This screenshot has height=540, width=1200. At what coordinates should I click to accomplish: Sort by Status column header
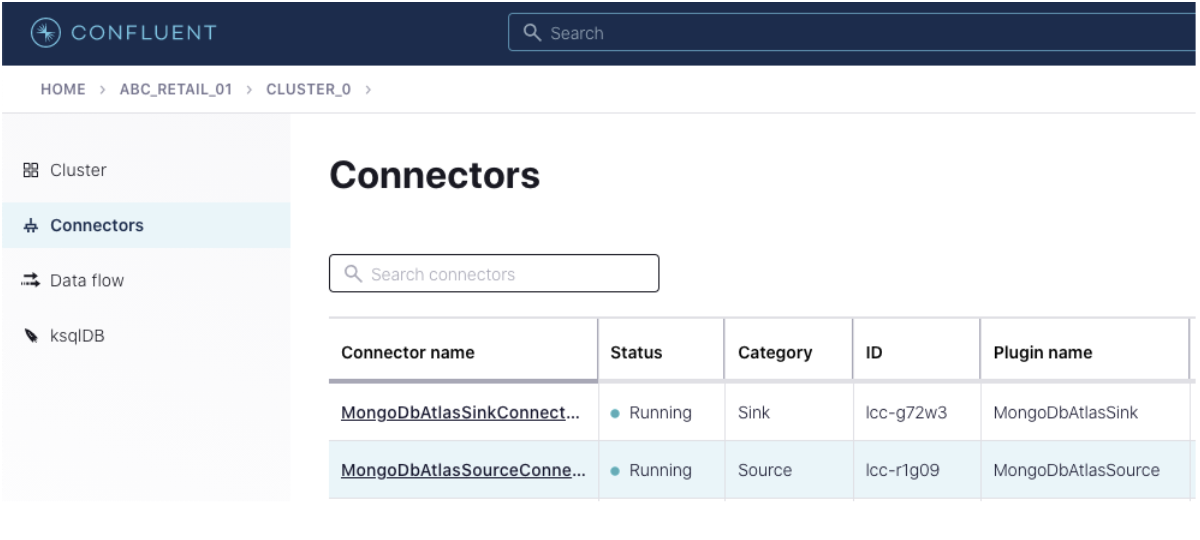click(661, 352)
